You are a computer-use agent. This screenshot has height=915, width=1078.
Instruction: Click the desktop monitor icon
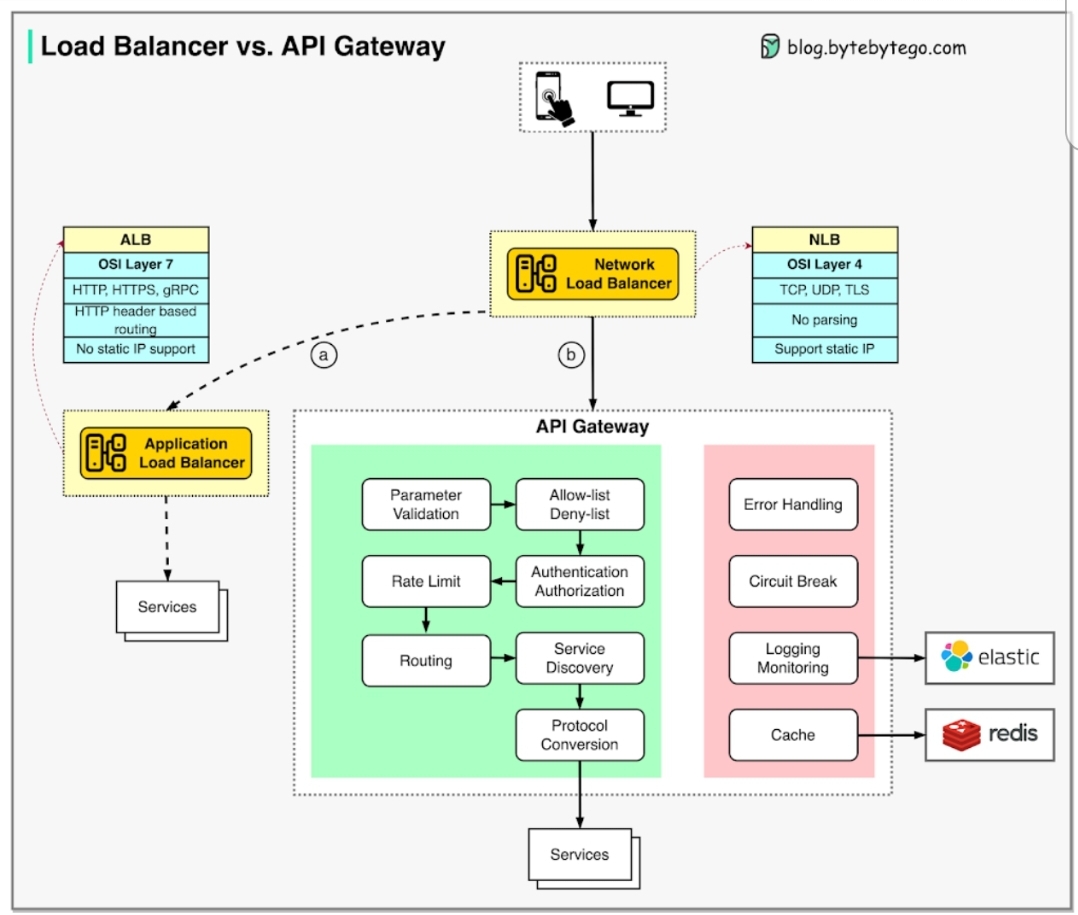tap(630, 98)
